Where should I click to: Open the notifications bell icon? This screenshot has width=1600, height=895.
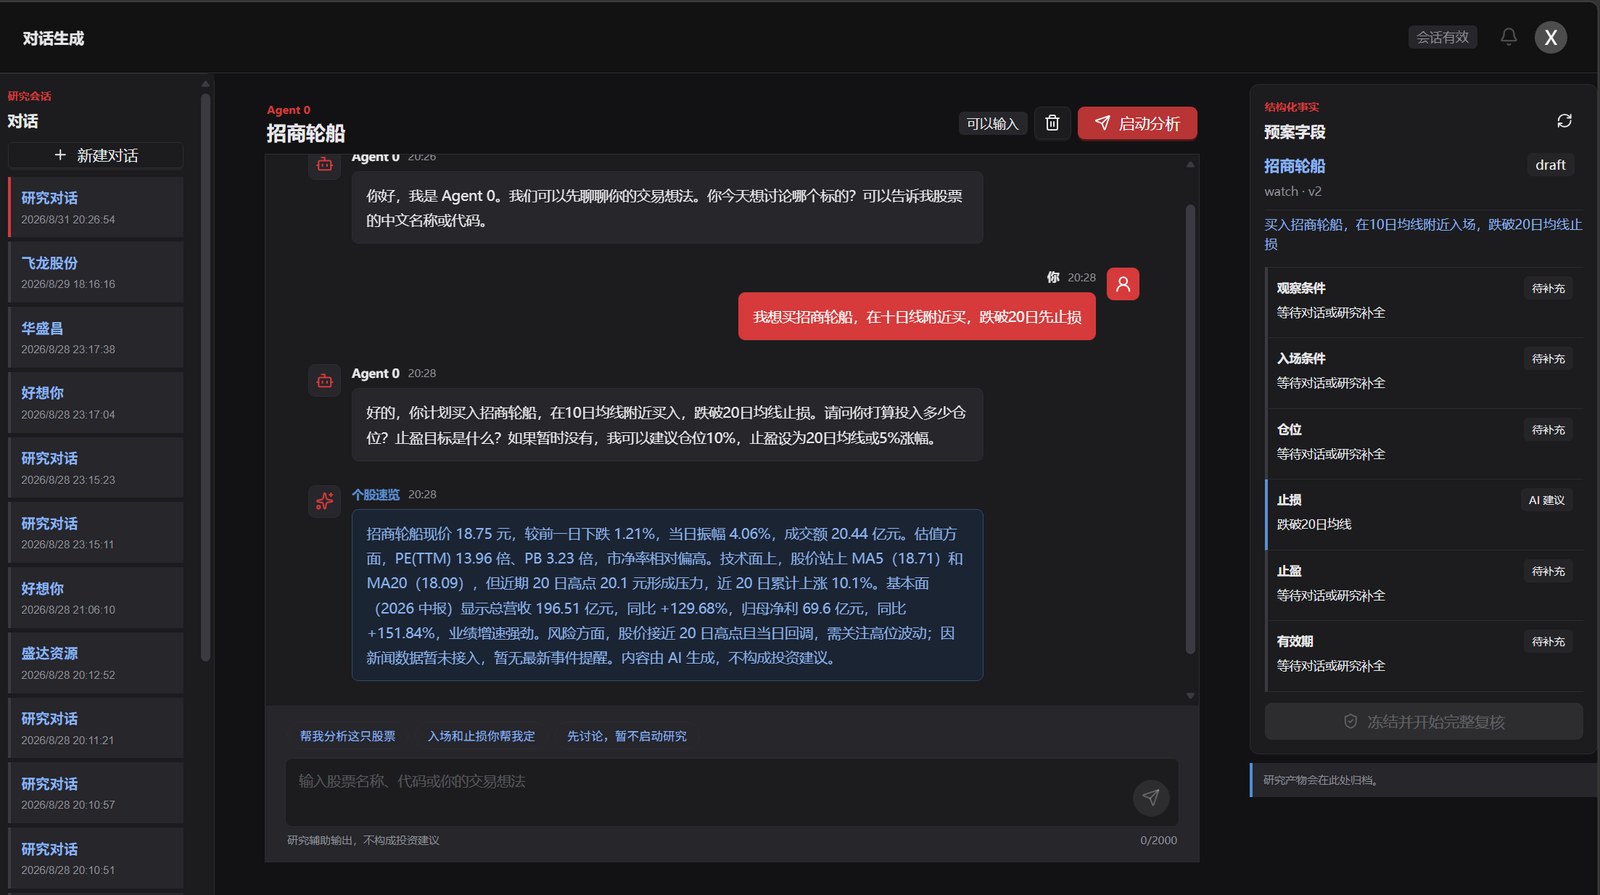[x=1509, y=37]
